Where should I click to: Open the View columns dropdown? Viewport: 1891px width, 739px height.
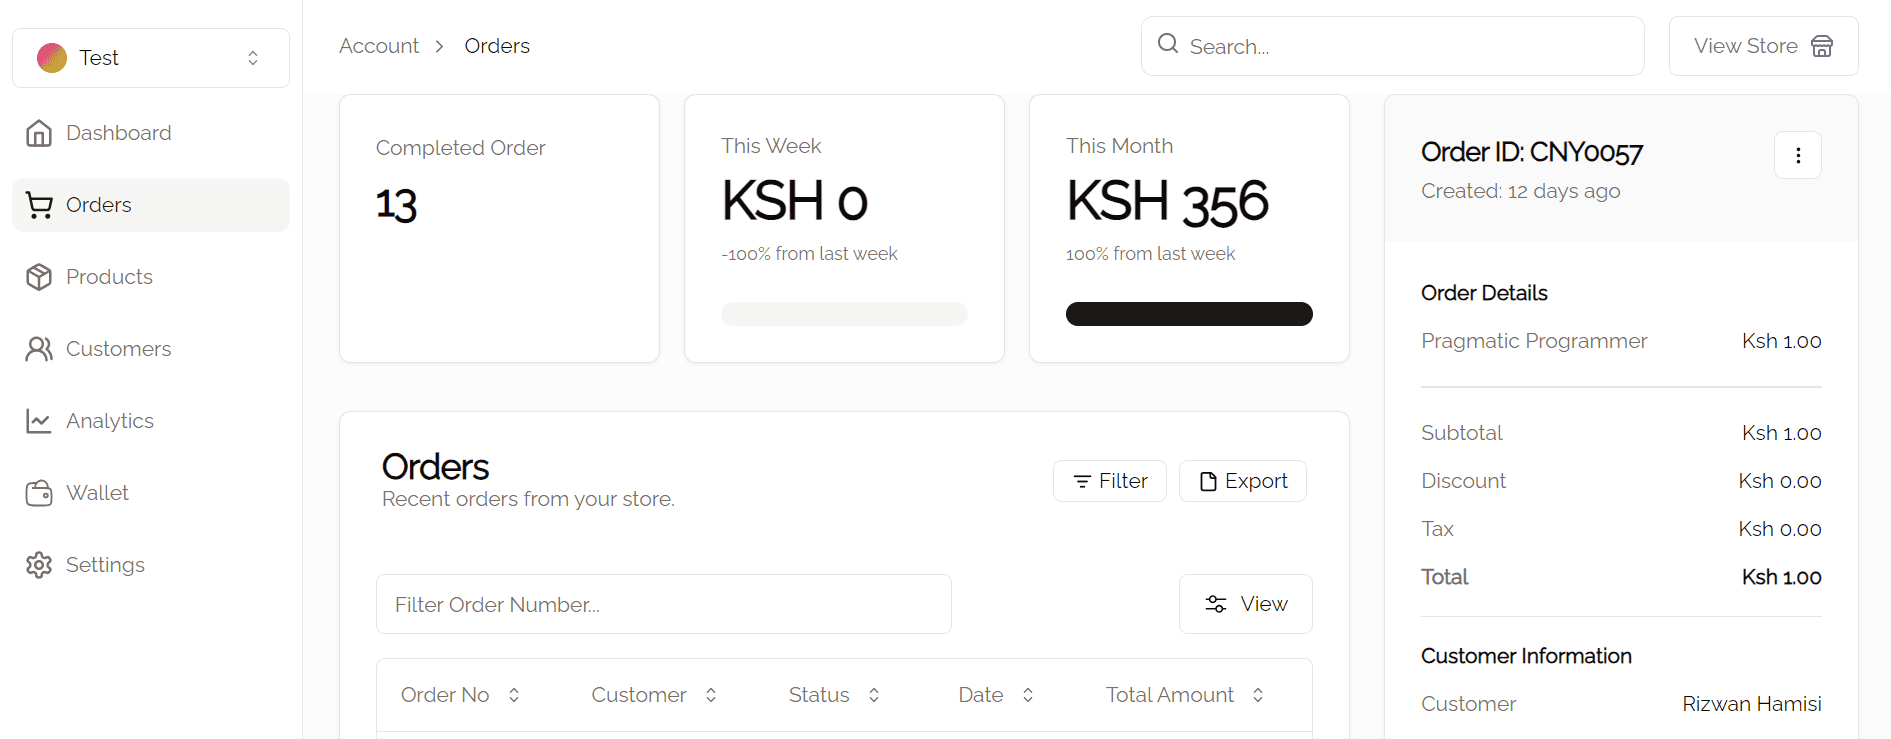coord(1245,604)
